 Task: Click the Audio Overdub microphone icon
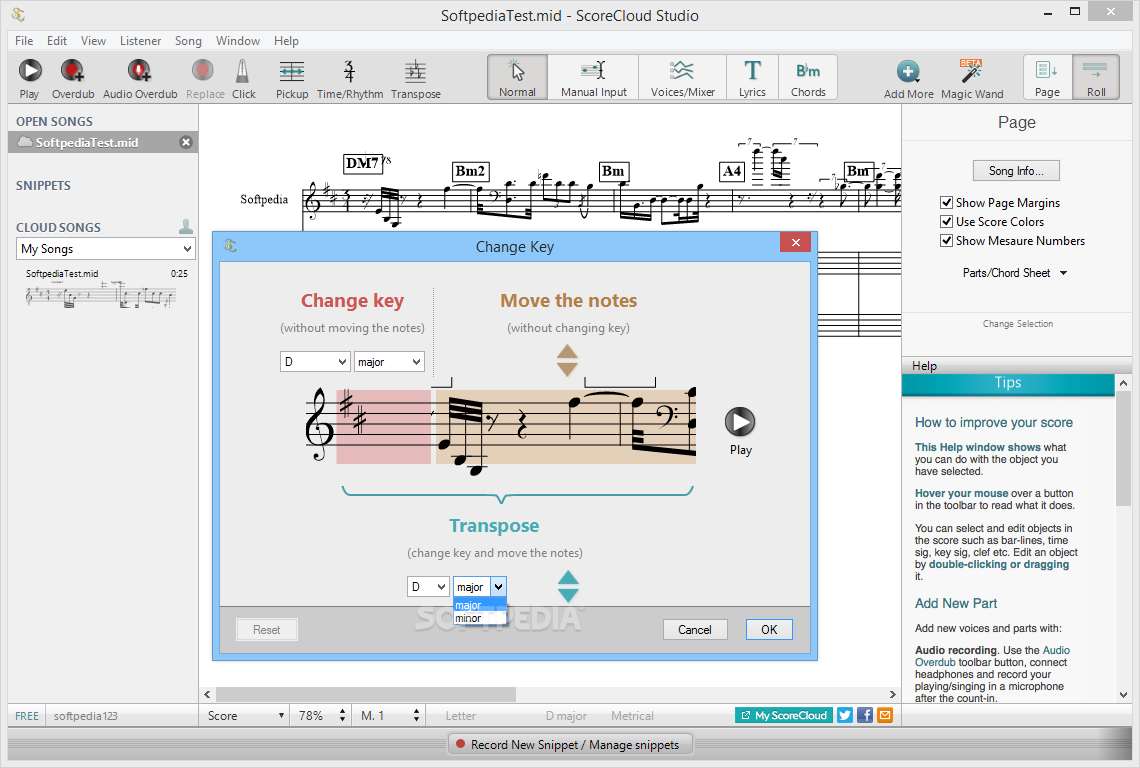point(140,71)
